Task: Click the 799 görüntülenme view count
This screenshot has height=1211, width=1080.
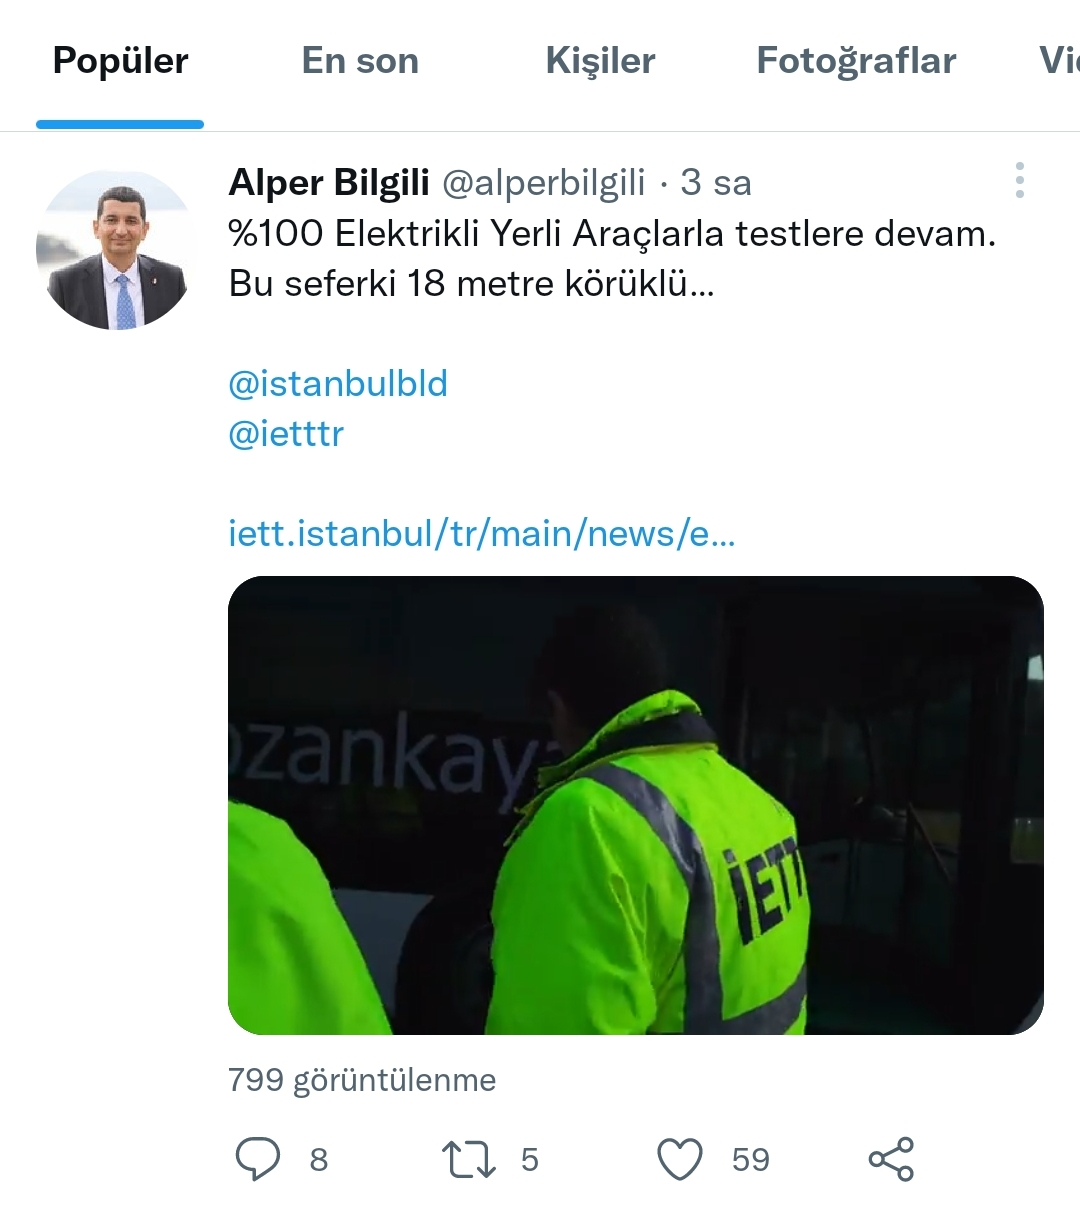Action: point(362,1080)
